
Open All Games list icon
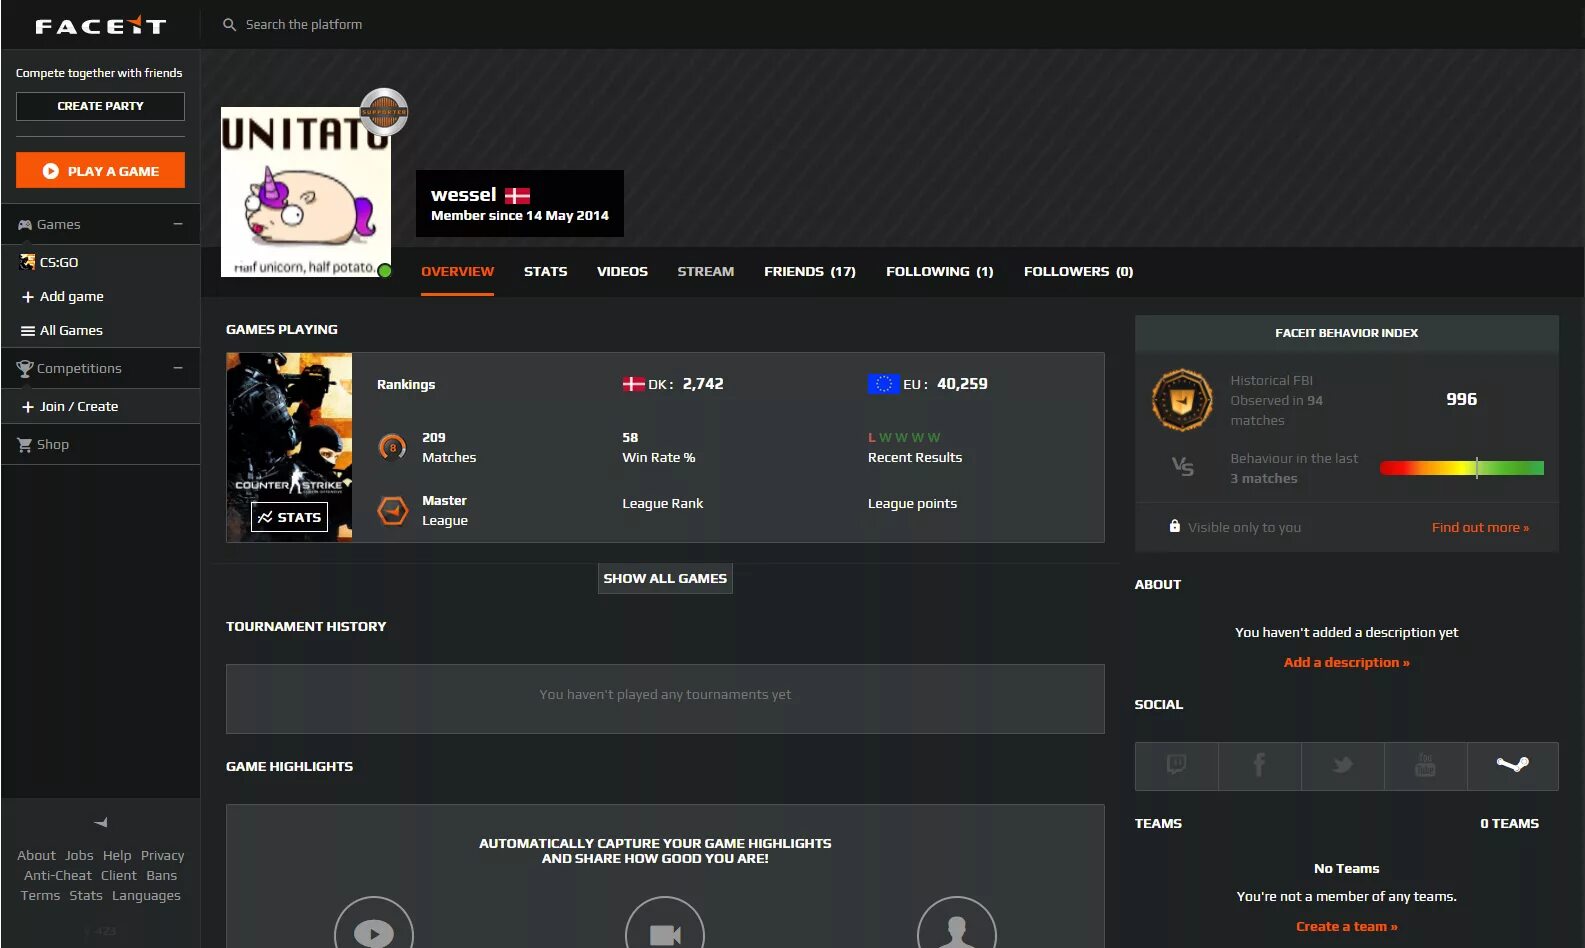coord(28,331)
